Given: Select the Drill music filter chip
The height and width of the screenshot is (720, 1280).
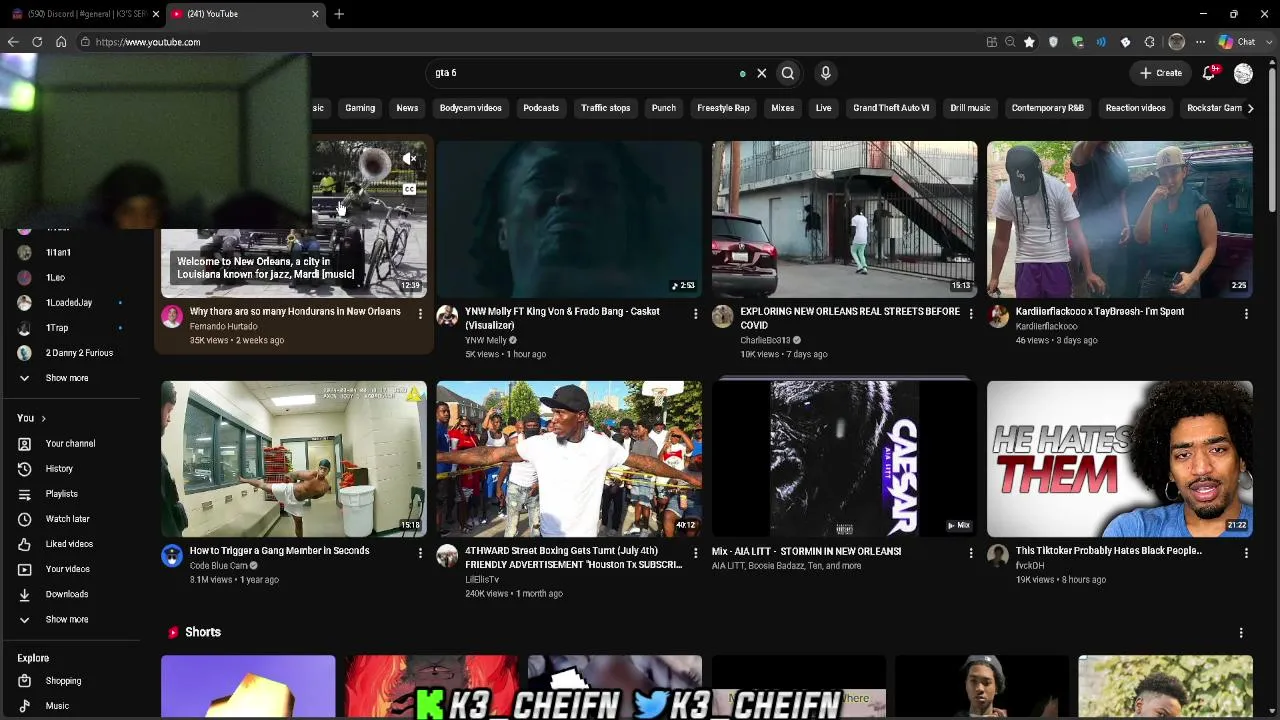Looking at the screenshot, I should tap(970, 108).
